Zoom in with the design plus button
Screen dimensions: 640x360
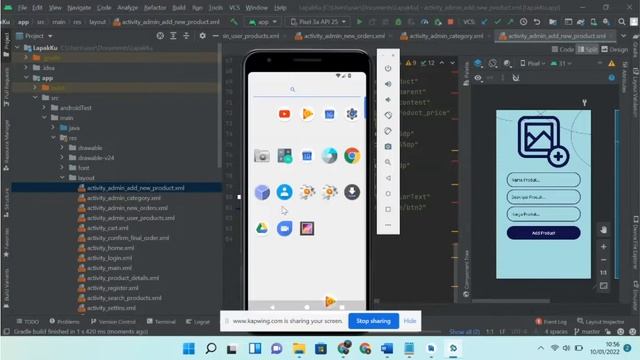tap(603, 247)
